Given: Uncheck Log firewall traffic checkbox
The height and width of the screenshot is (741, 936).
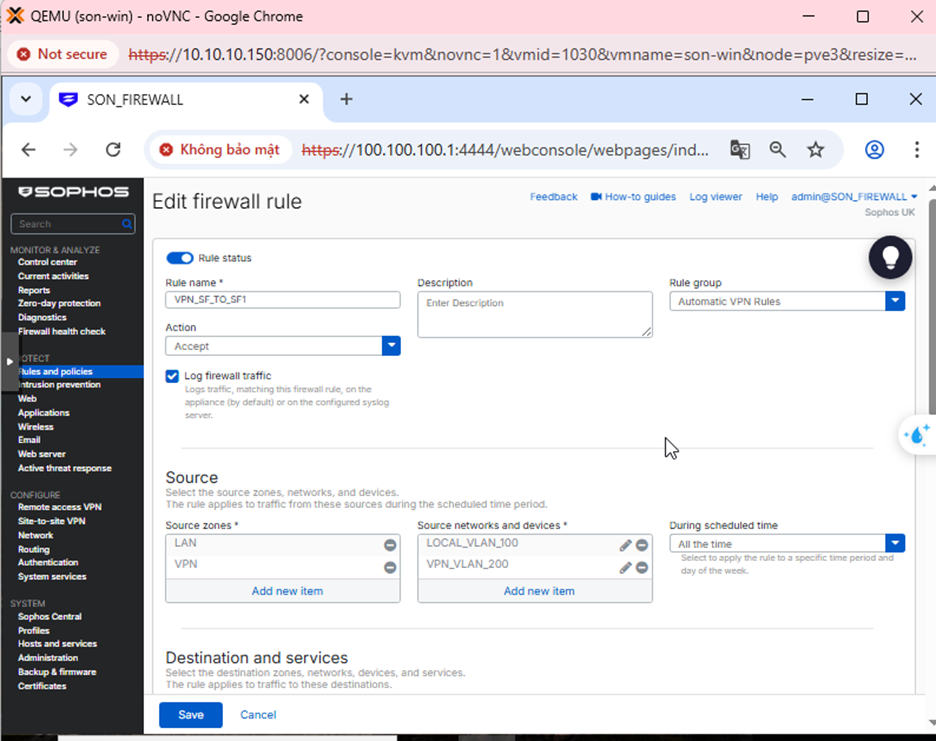Looking at the screenshot, I should coord(172,376).
